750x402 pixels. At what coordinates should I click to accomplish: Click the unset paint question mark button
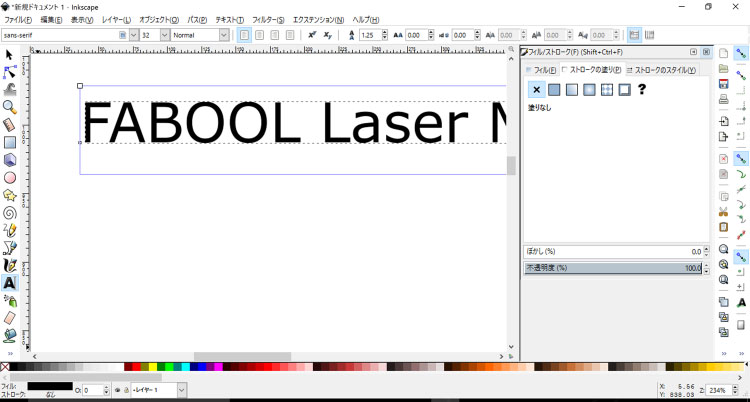click(642, 89)
